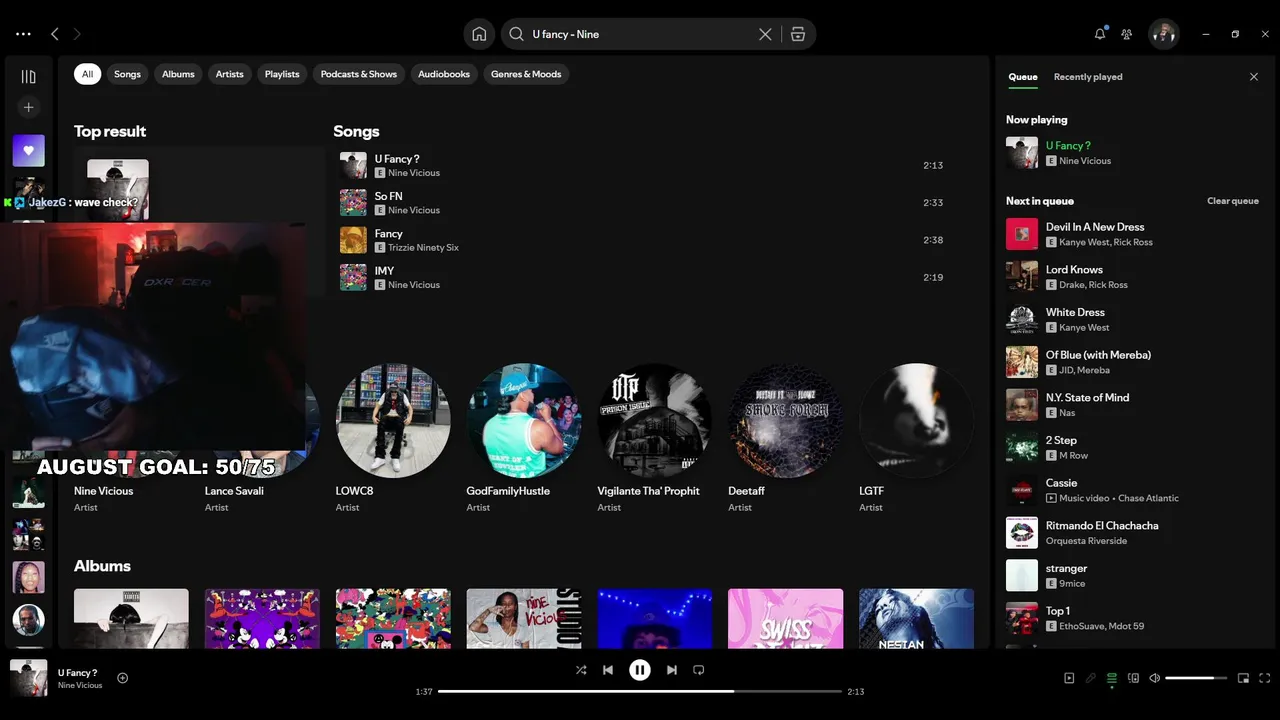Toggle shuffle playback
Viewport: 1280px width, 720px height.
click(x=581, y=670)
